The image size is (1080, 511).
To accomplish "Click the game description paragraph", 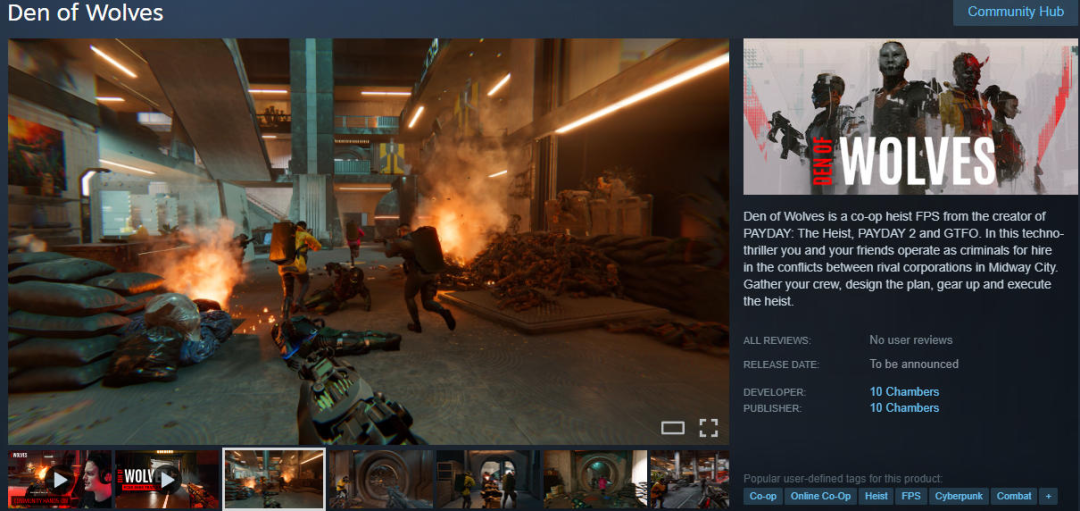I will 904,260.
